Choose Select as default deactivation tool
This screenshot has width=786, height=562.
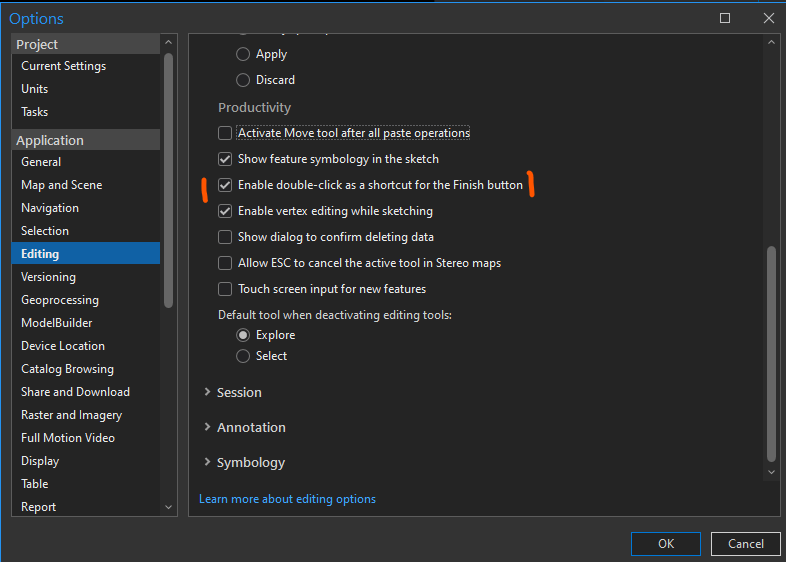tap(243, 356)
